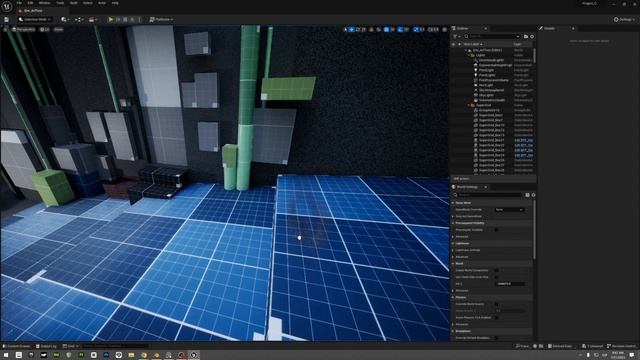Select ExponentialHeightFog actor in Outliner
Image resolution: width=640 pixels, height=360 pixels.
point(495,65)
